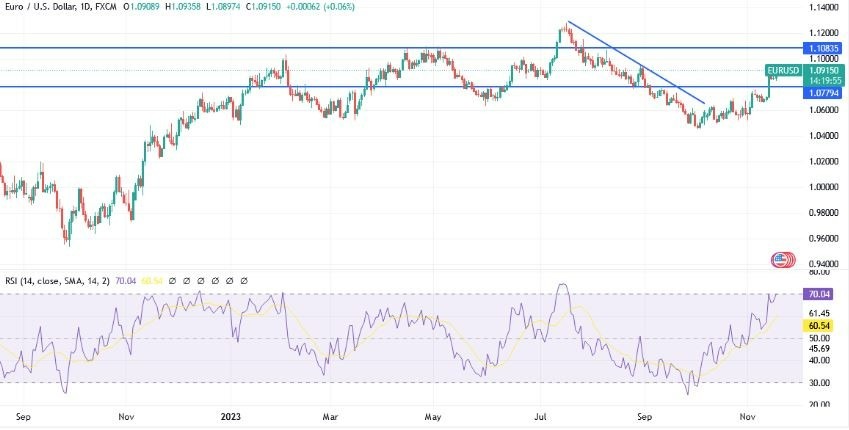Click the 2023 label on time axis
849x430 pixels.
231,417
